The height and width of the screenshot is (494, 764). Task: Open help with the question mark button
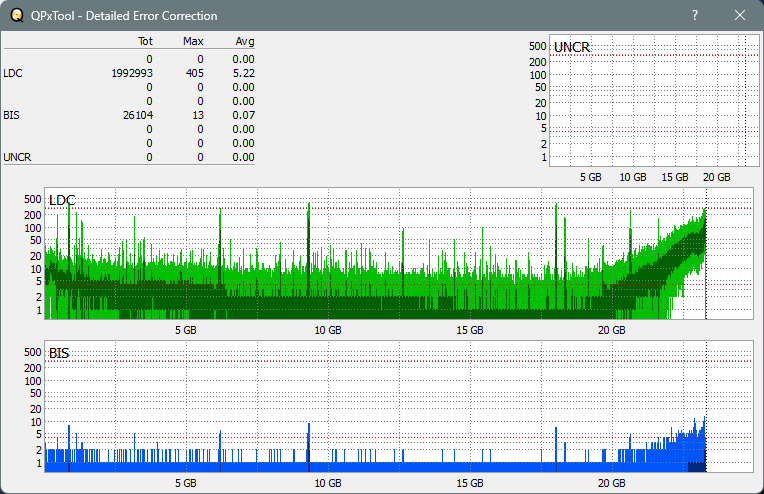coord(695,15)
